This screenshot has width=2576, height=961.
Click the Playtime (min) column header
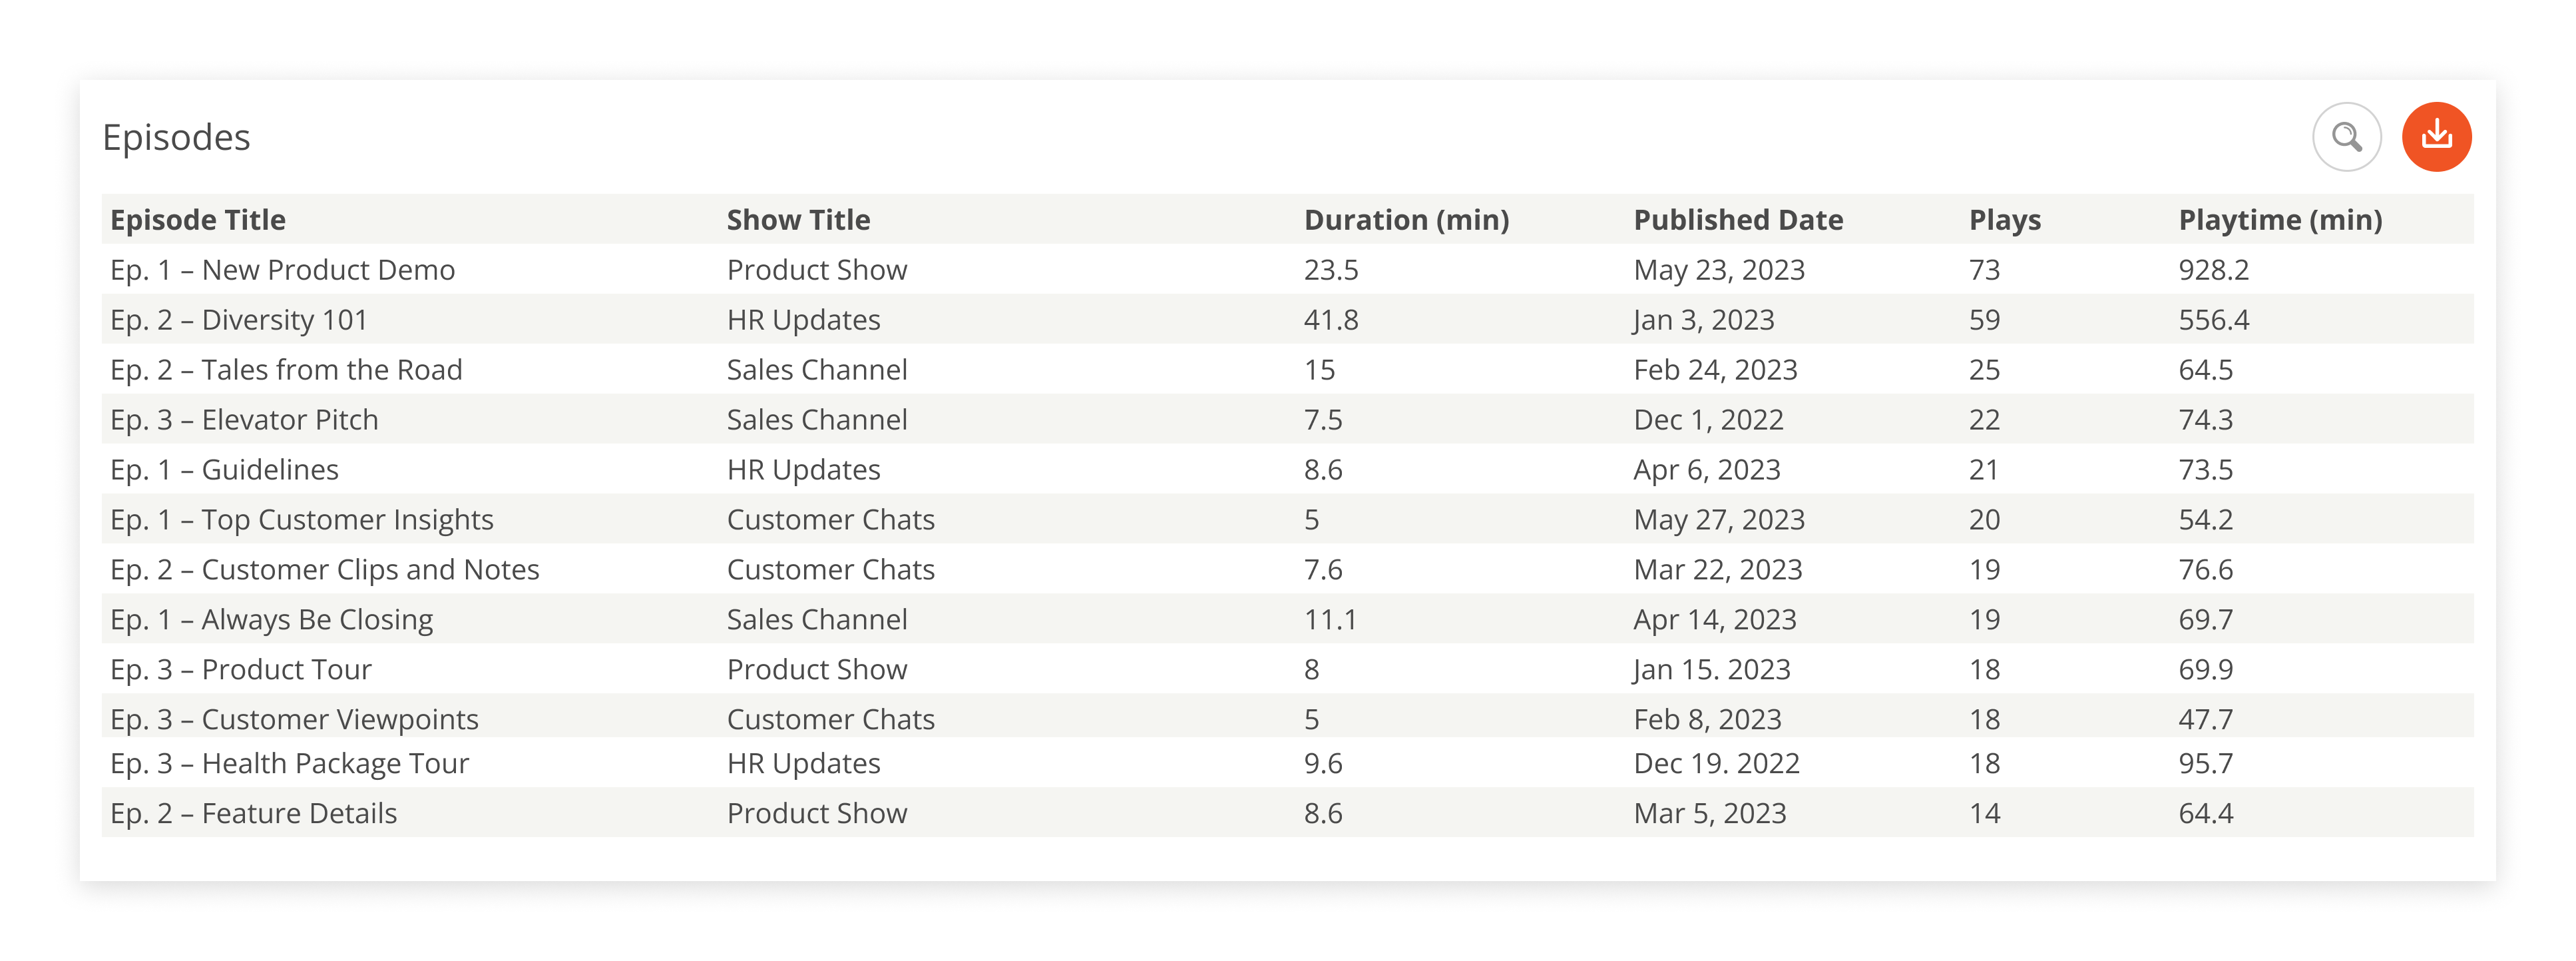tap(2280, 220)
